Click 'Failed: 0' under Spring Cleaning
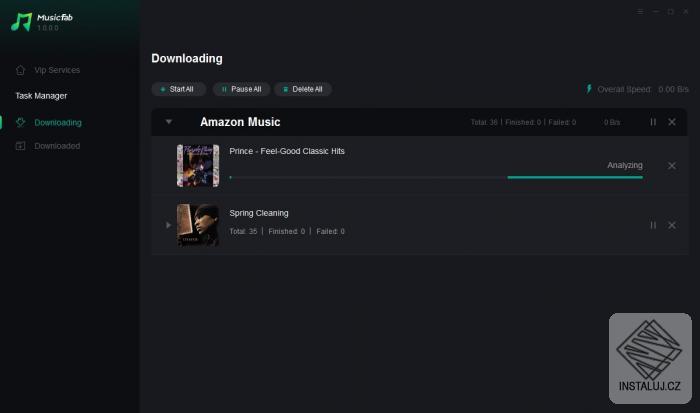Viewport: 700px width, 413px height. [330, 231]
